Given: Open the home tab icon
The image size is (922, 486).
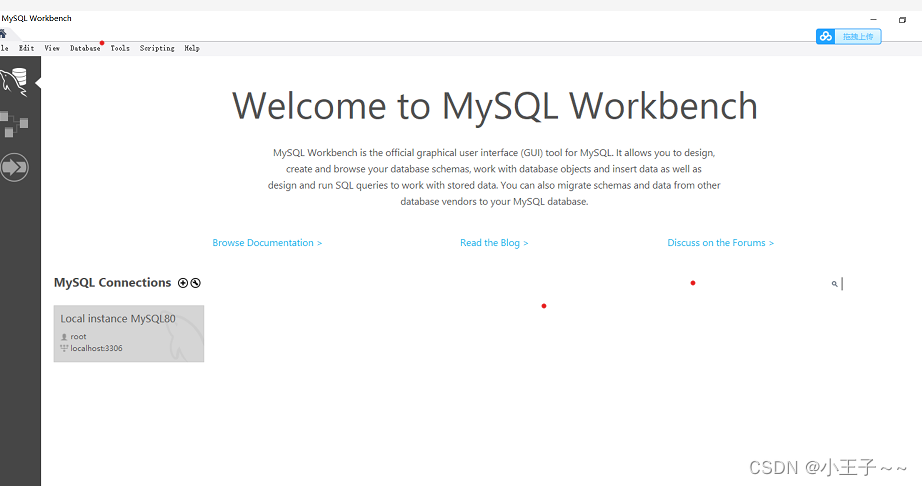Looking at the screenshot, I should tap(2, 33).
